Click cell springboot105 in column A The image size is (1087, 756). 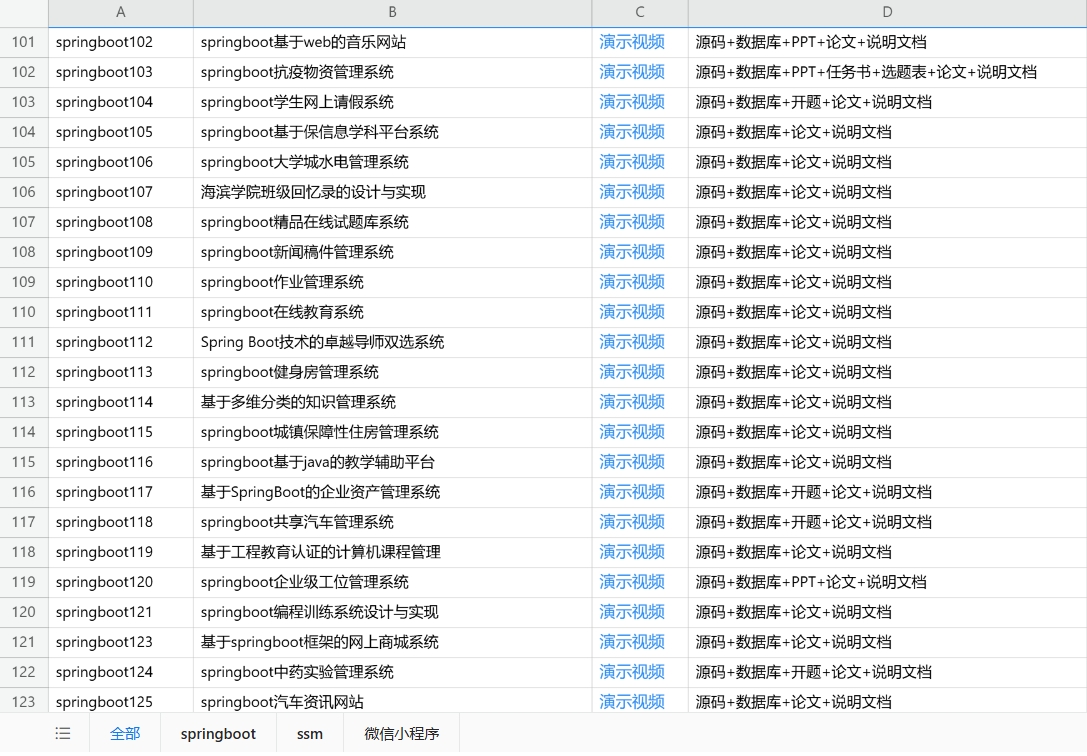(121, 132)
